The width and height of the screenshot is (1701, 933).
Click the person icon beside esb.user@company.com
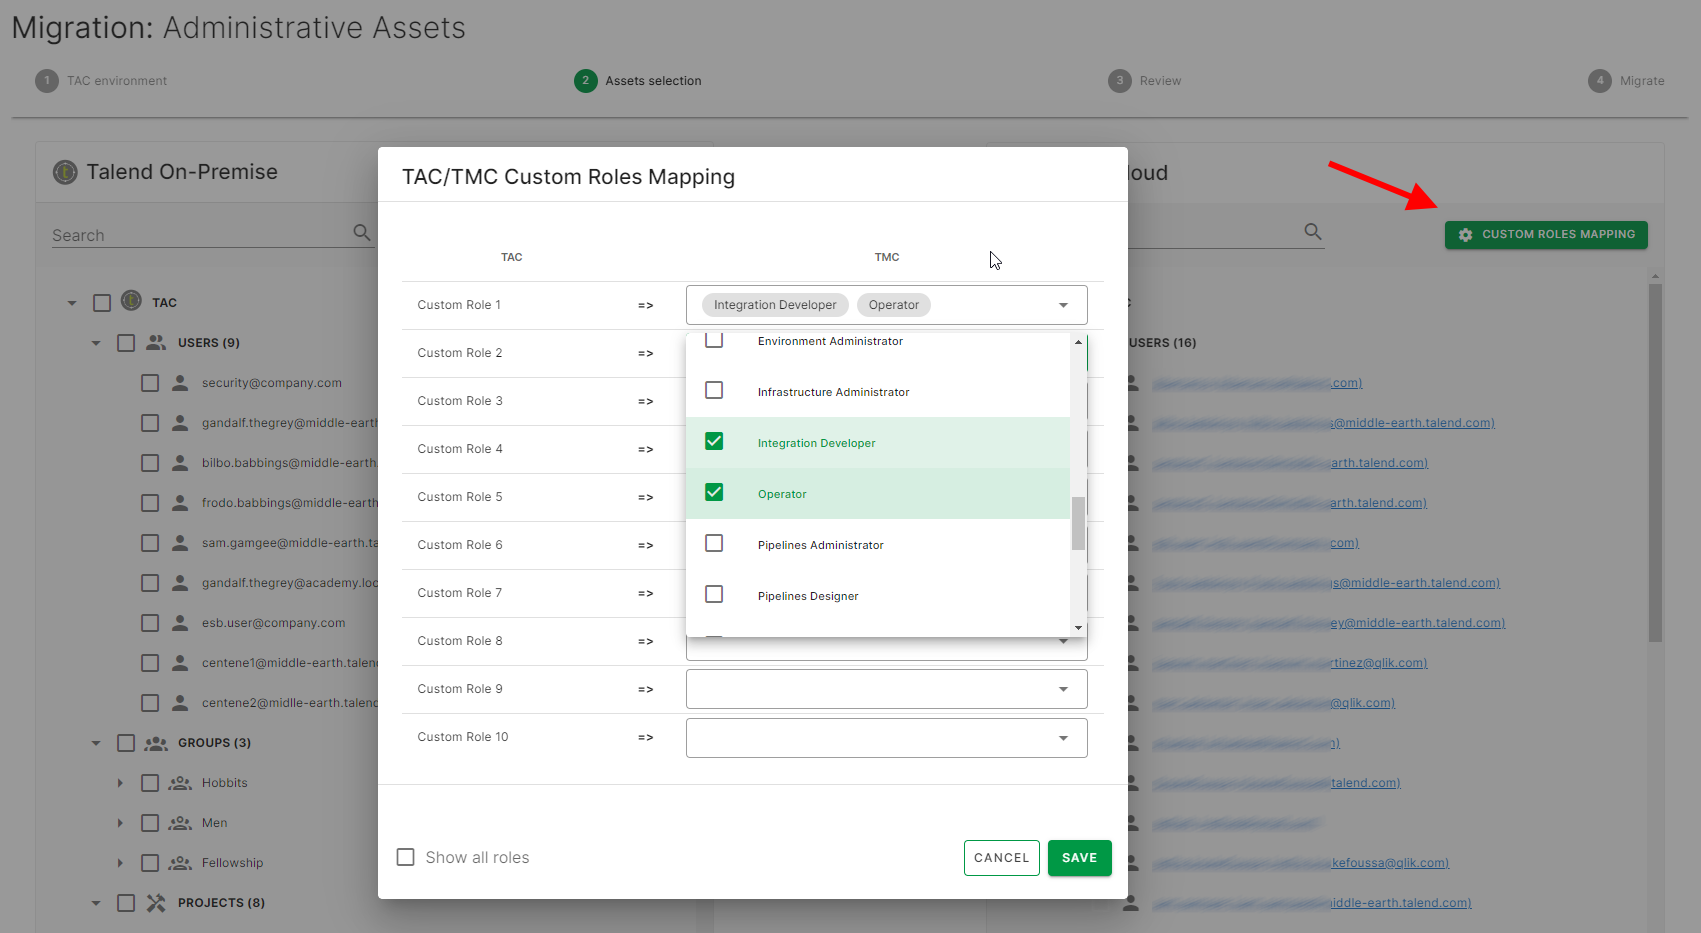[178, 622]
